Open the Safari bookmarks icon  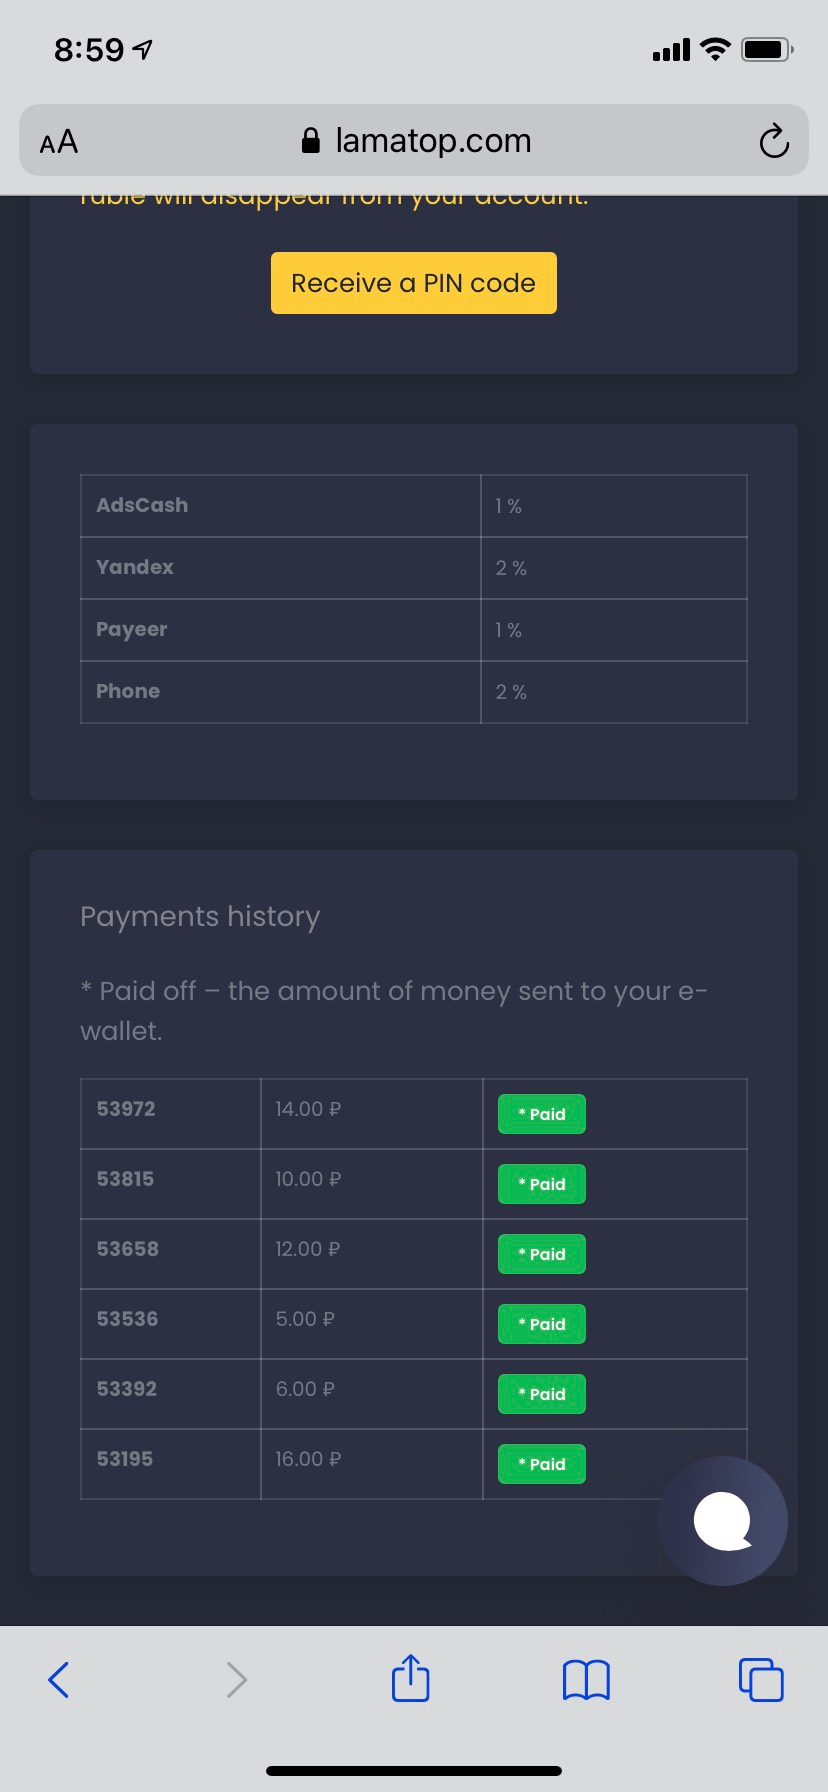[x=586, y=1679]
